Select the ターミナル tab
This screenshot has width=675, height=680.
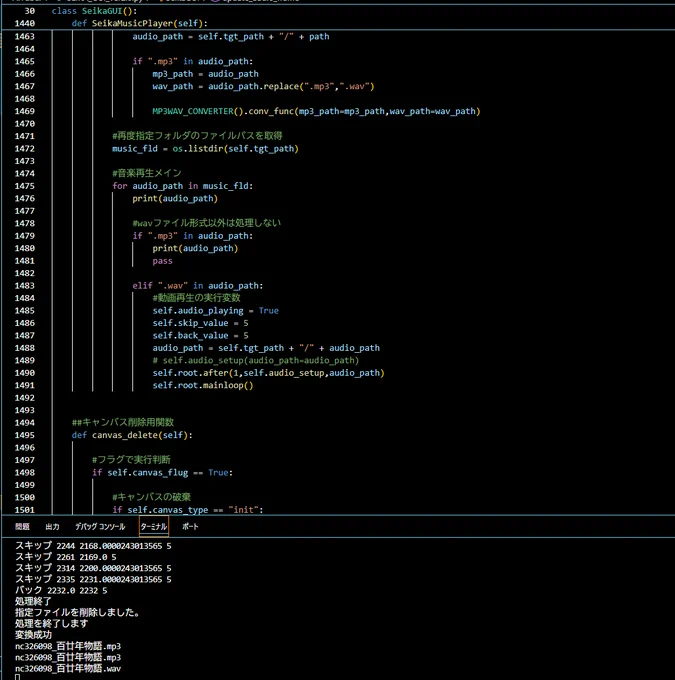click(154, 526)
